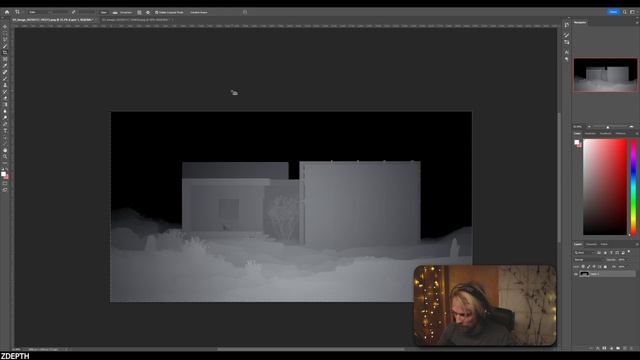Viewport: 640px width, 360px height.
Task: Toggle lock transparent pixels
Action: pos(583,267)
